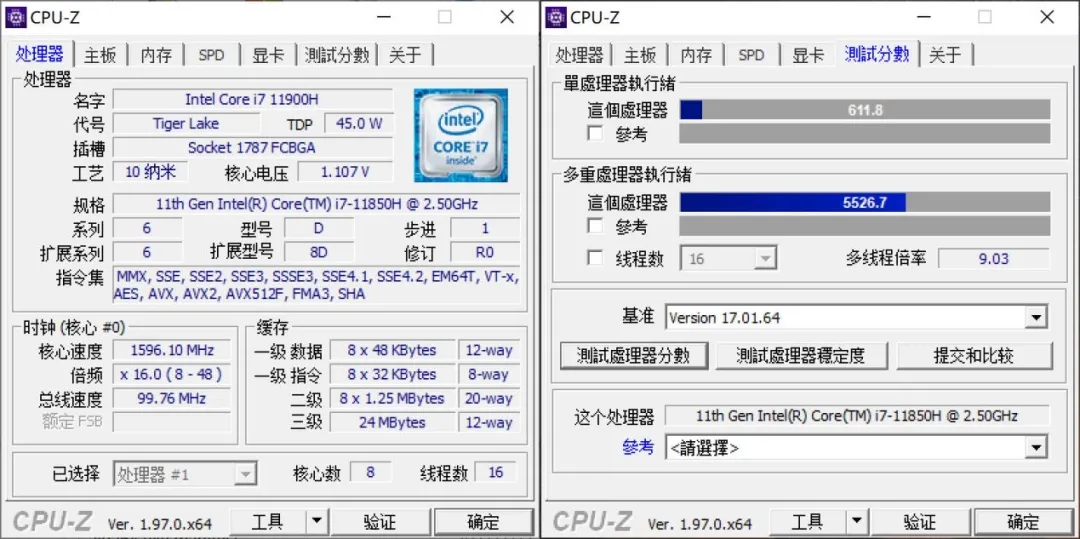Maximize the right CPU-Z window
Screen dimensions: 1080x539
[x=985, y=17]
